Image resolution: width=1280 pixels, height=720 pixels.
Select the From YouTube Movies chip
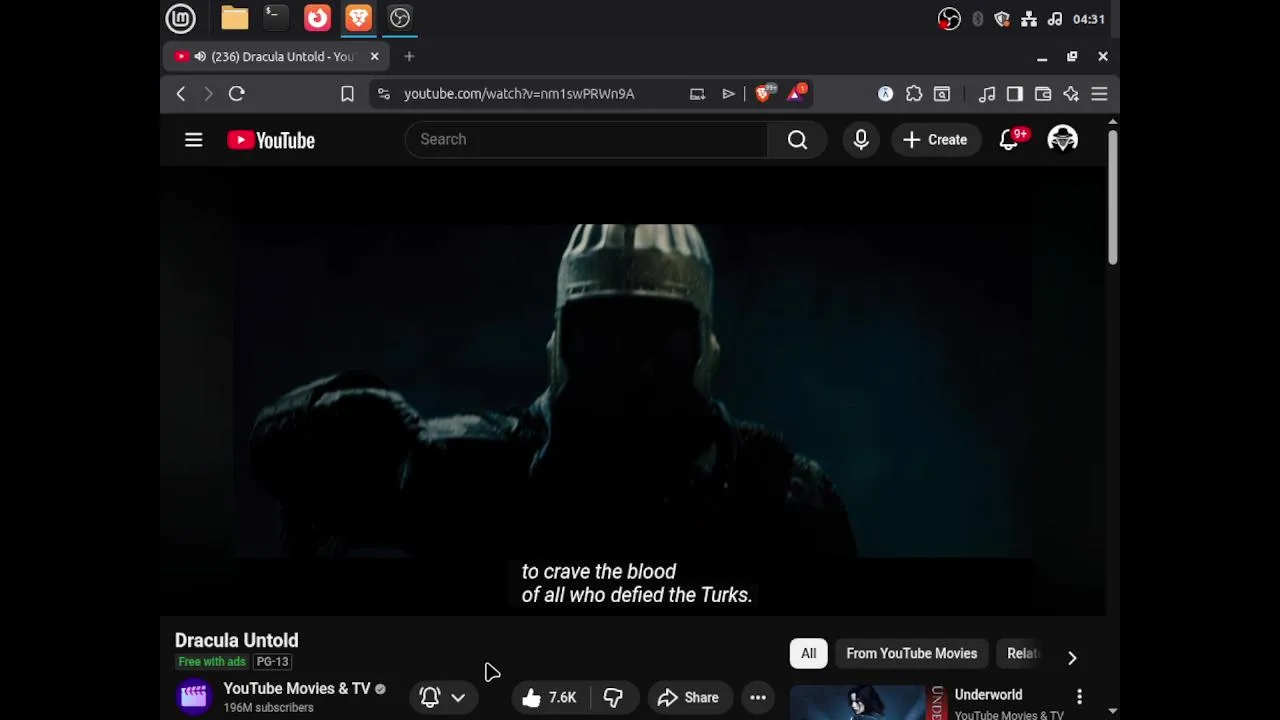coord(912,654)
